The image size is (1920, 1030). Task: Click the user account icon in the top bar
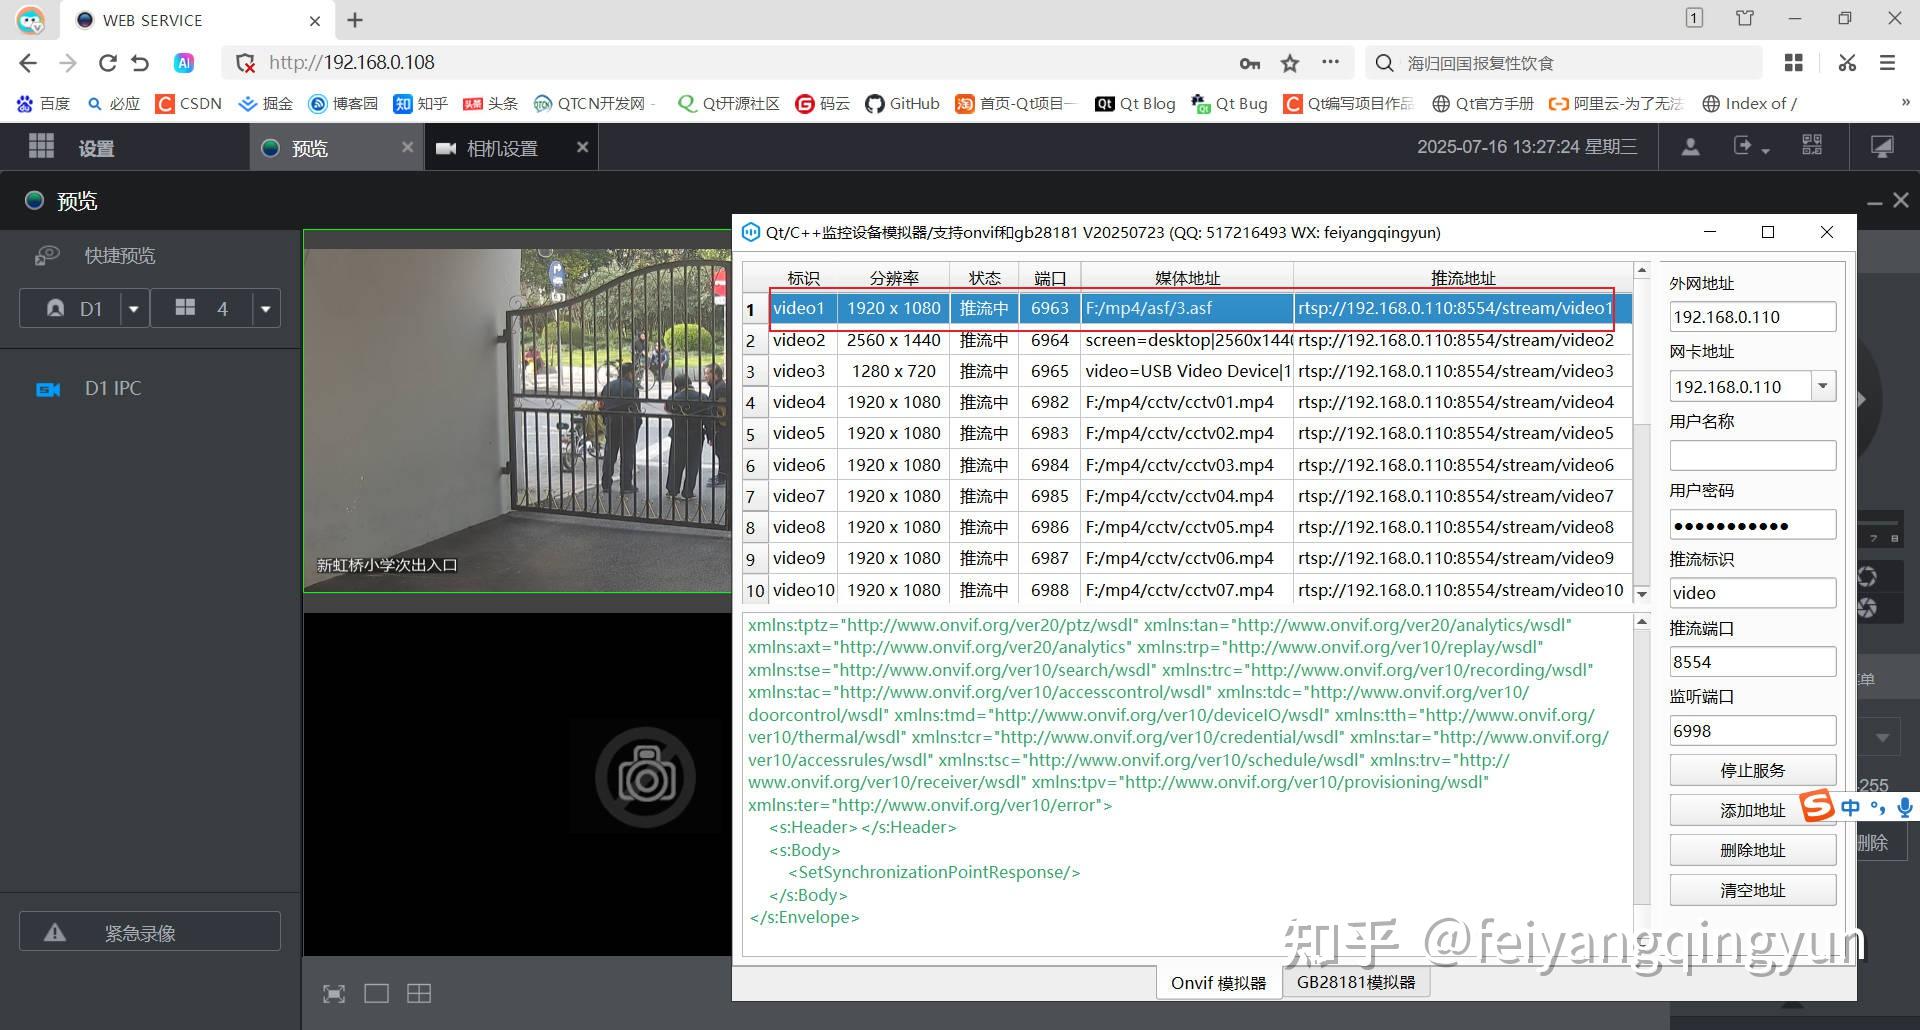1690,146
